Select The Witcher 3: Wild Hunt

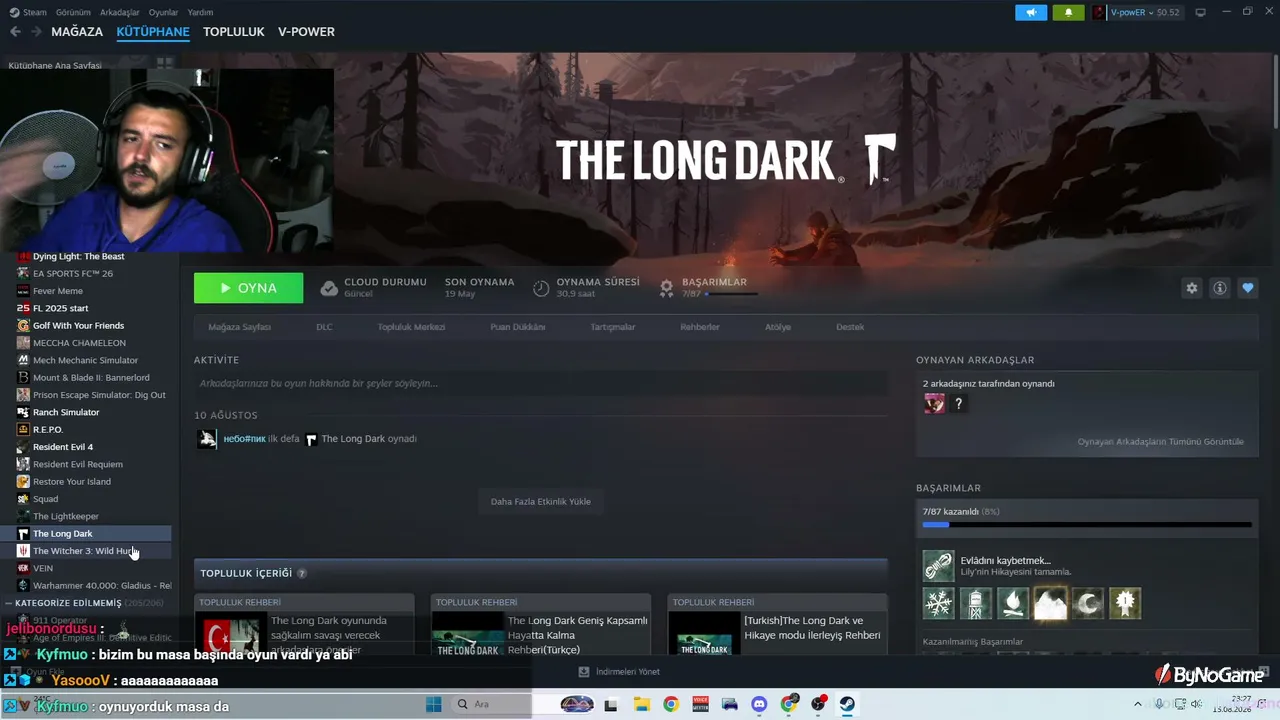(88, 551)
